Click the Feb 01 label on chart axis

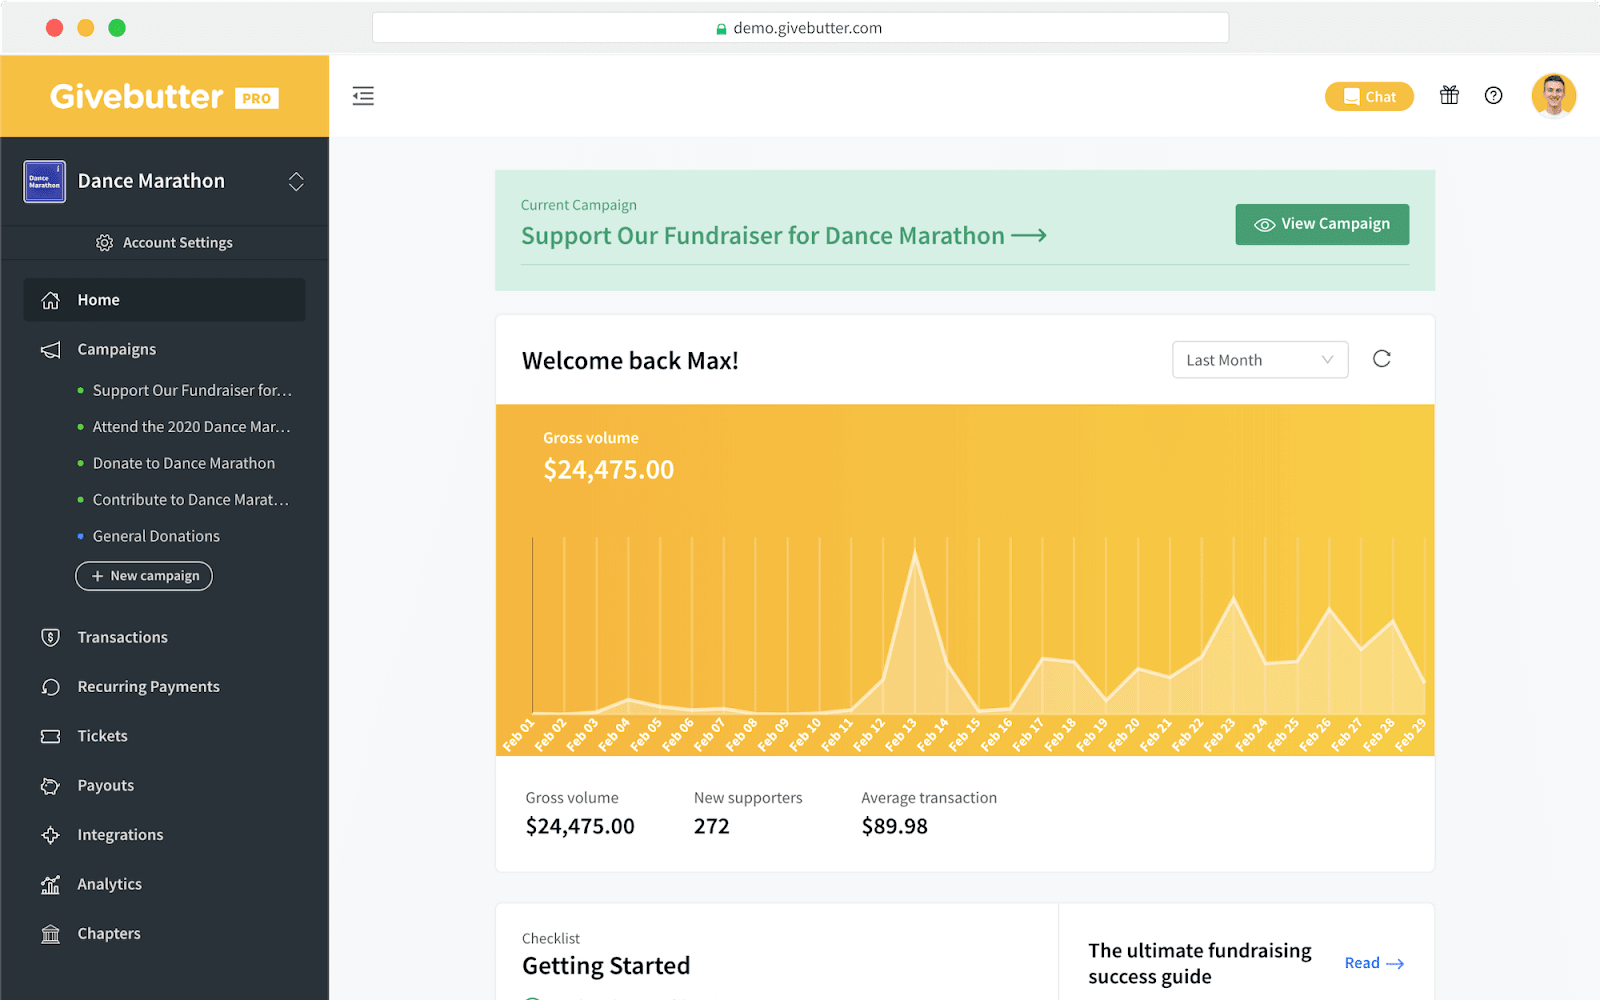519,734
